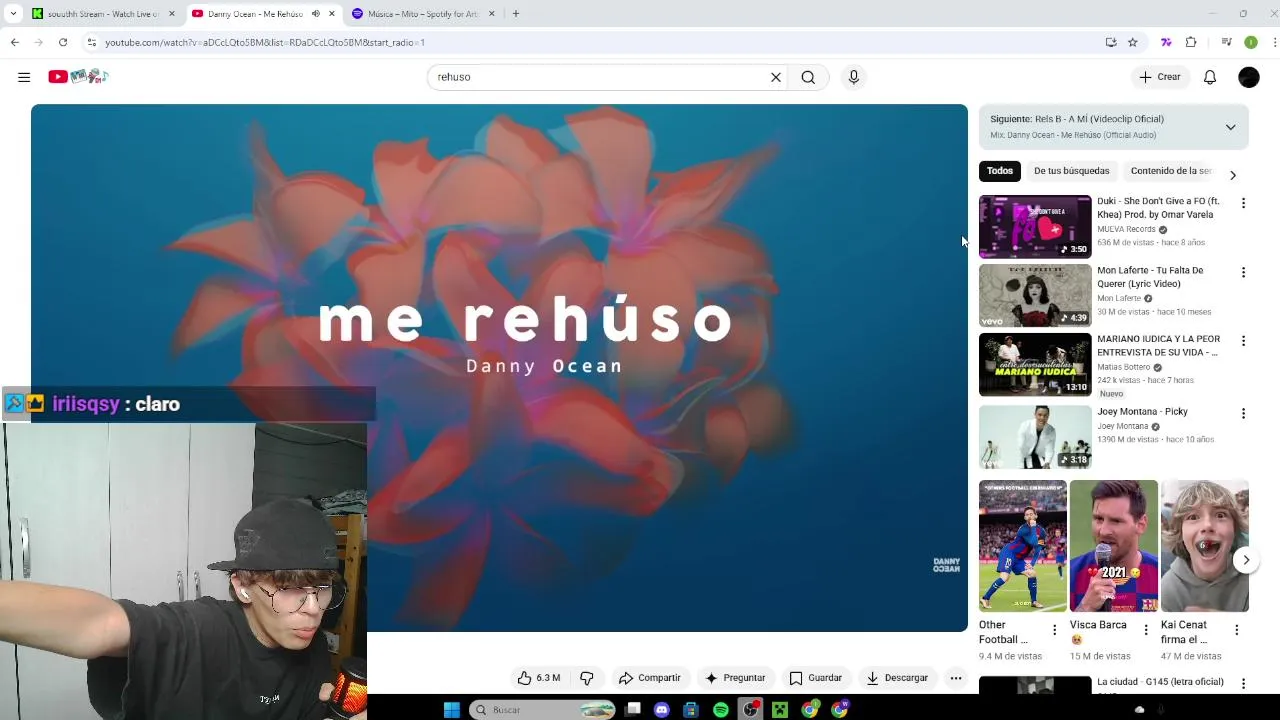Image resolution: width=1280 pixels, height=720 pixels.
Task: Open Discord from taskbar
Action: pyautogui.click(x=661, y=710)
